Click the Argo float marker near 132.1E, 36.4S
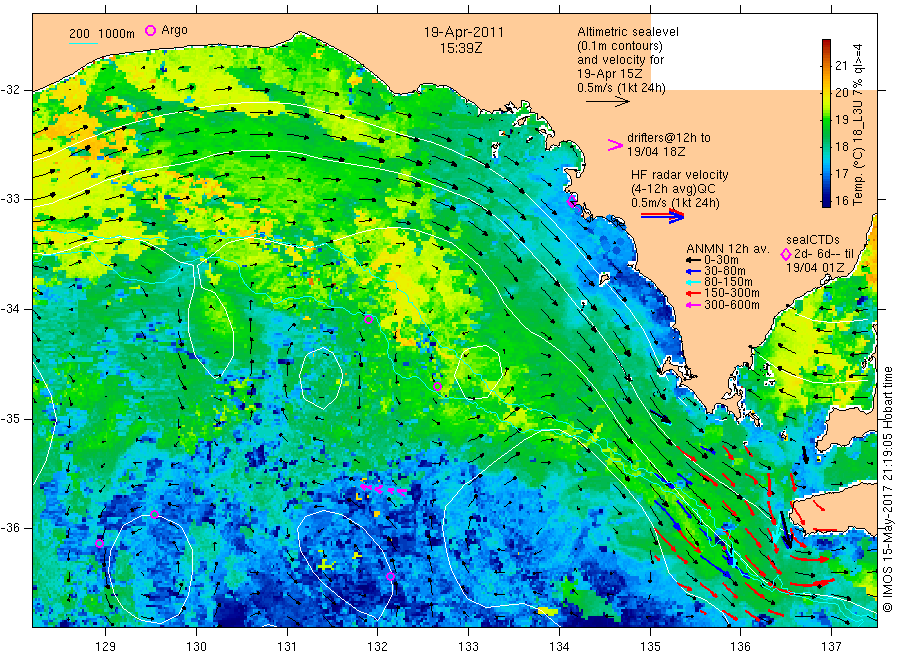Image resolution: width=900 pixels, height=660 pixels. [x=390, y=577]
